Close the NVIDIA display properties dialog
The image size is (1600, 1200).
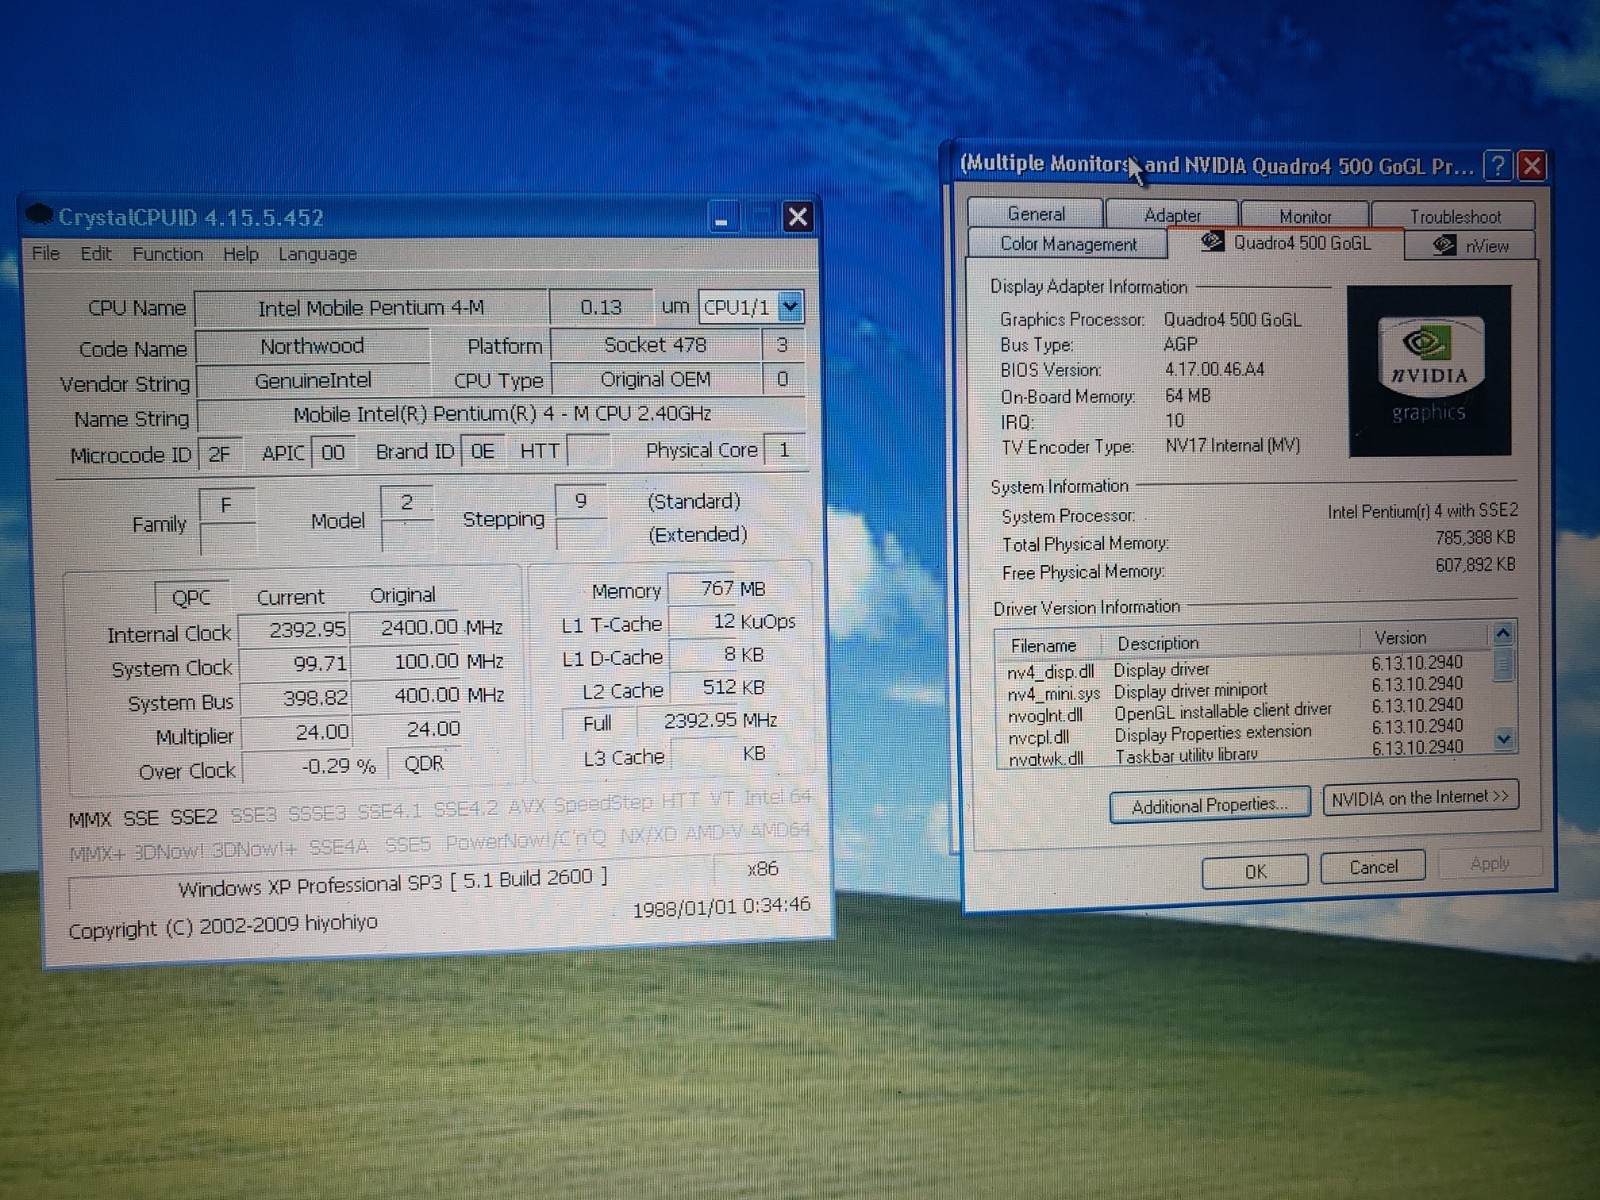tap(1531, 166)
